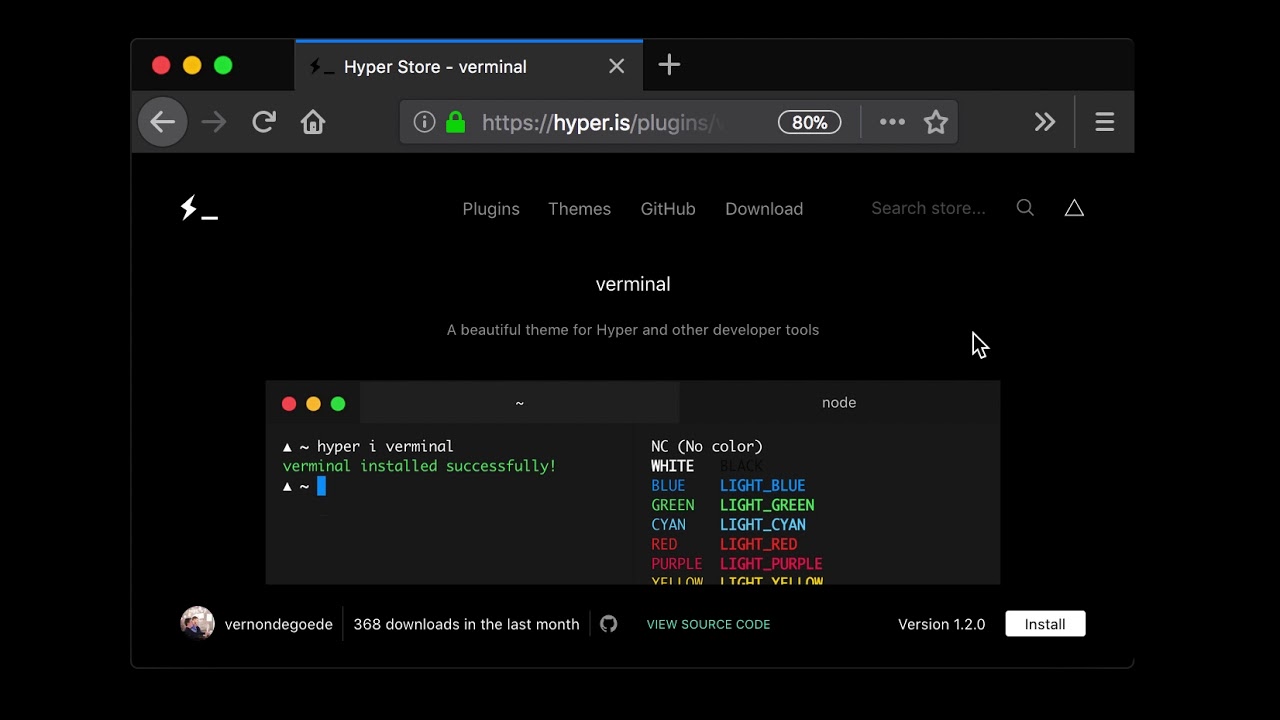Viewport: 1280px width, 720px height.
Task: Click the magnifier search icon
Action: (x=1025, y=208)
